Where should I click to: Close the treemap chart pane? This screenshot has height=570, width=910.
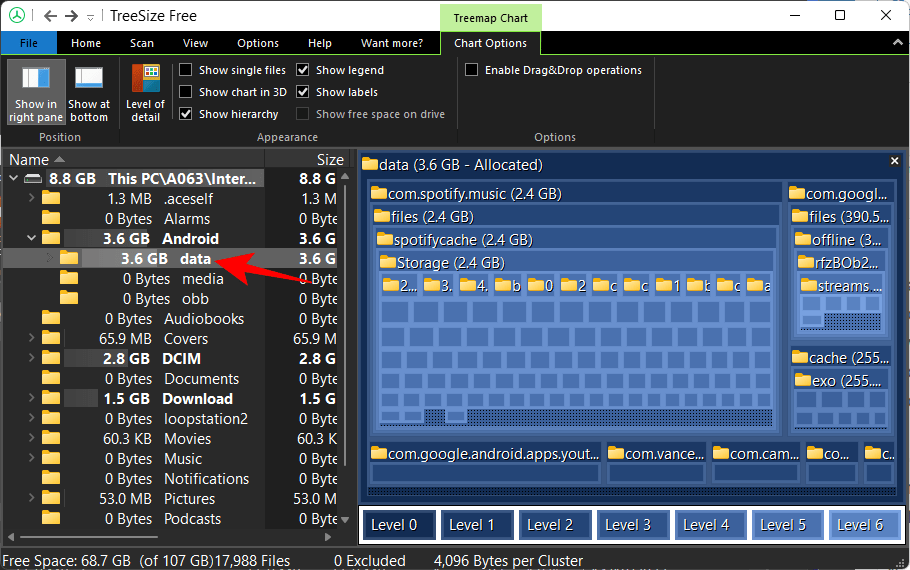tap(894, 161)
